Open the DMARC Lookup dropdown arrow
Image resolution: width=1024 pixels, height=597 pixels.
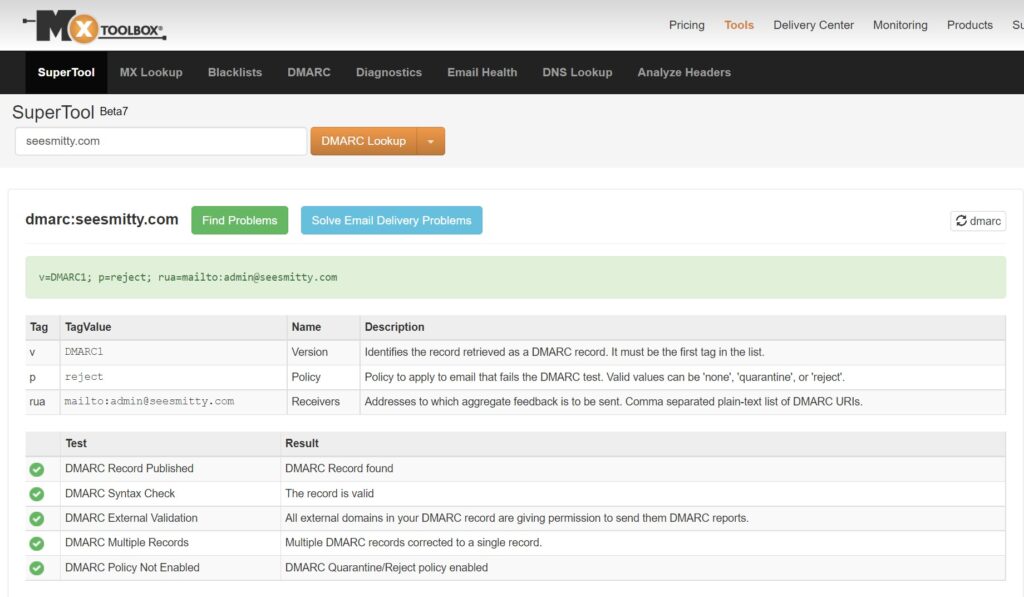click(430, 141)
